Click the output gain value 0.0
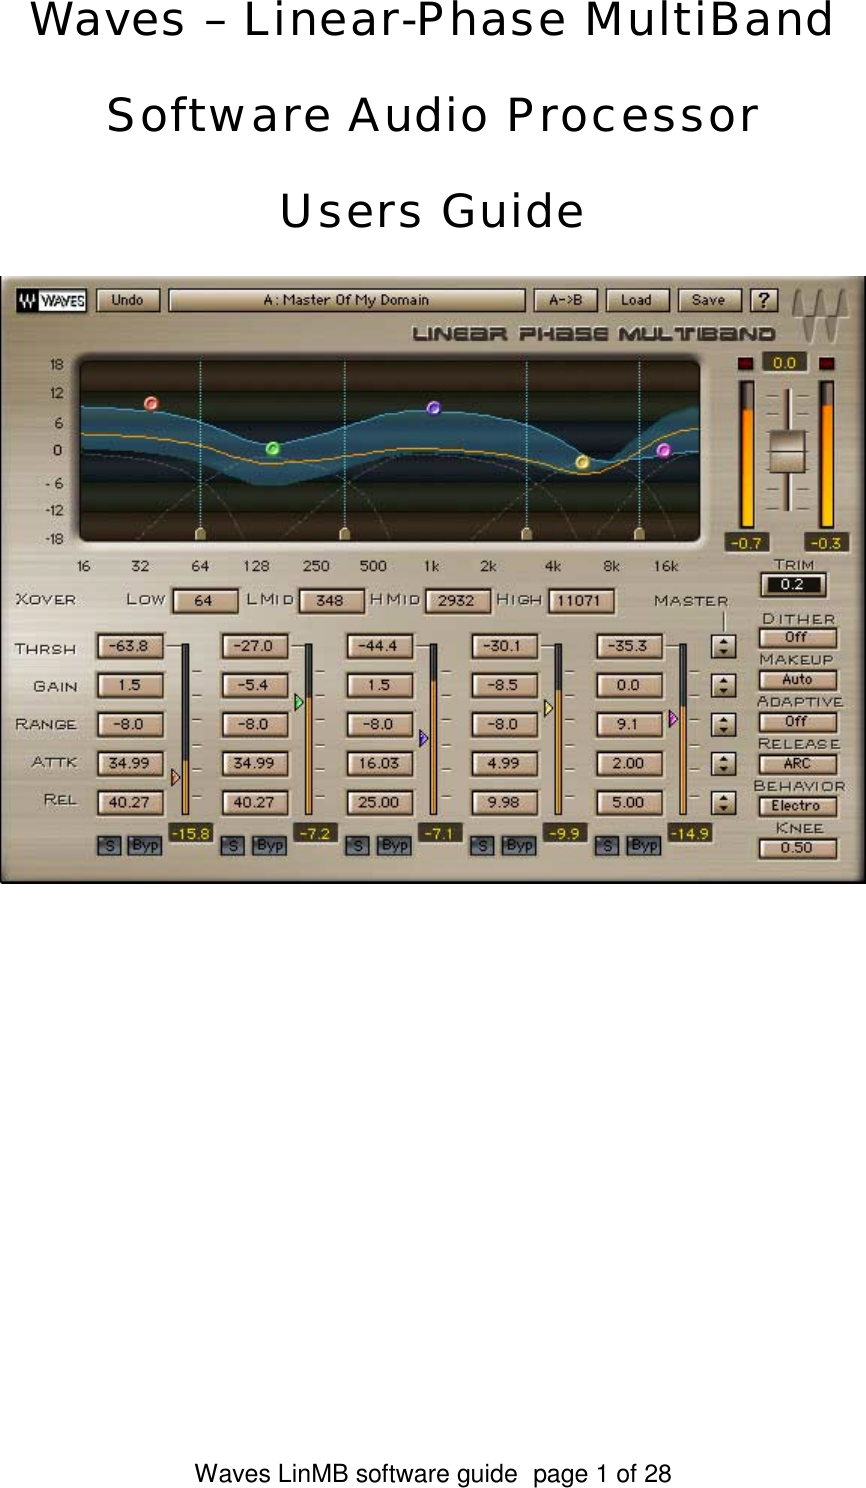This screenshot has height=1488, width=866. point(785,362)
